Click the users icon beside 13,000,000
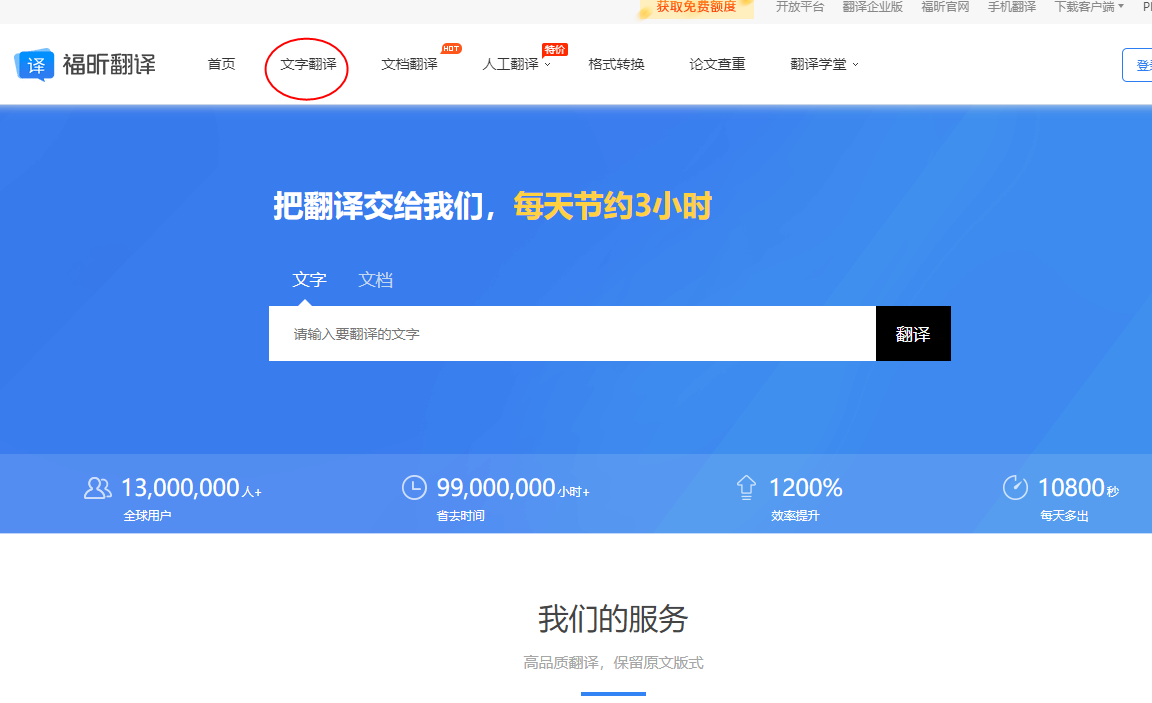This screenshot has height=703, width=1152. coord(98,488)
